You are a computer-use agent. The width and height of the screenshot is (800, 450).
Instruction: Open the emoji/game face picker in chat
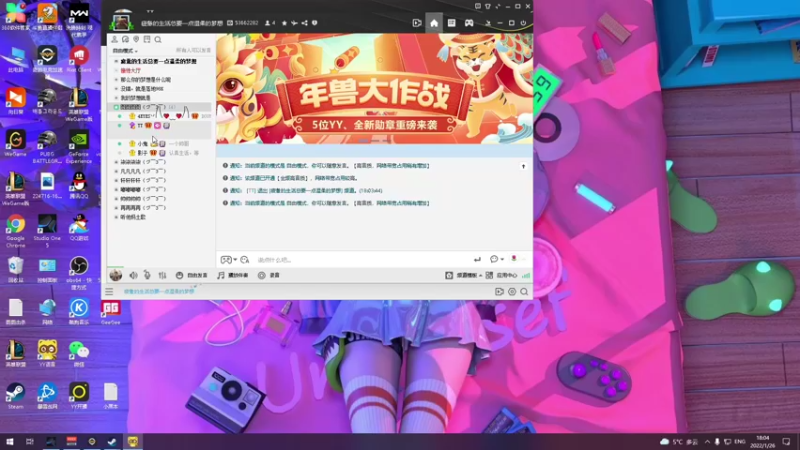pyautogui.click(x=226, y=260)
